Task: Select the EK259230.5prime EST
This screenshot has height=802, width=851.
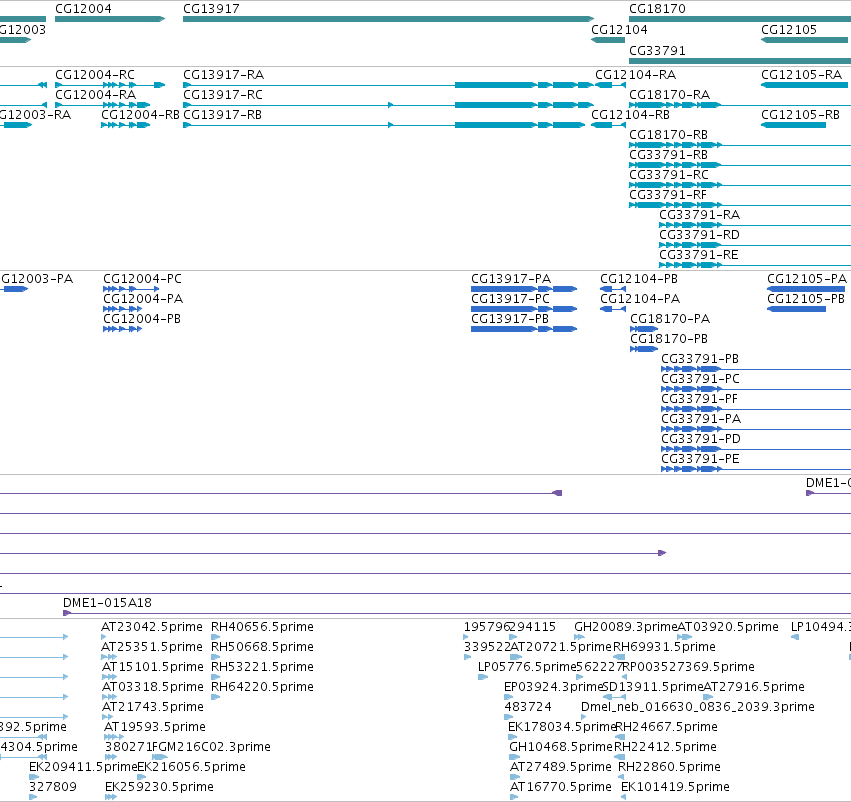Action: point(160,787)
